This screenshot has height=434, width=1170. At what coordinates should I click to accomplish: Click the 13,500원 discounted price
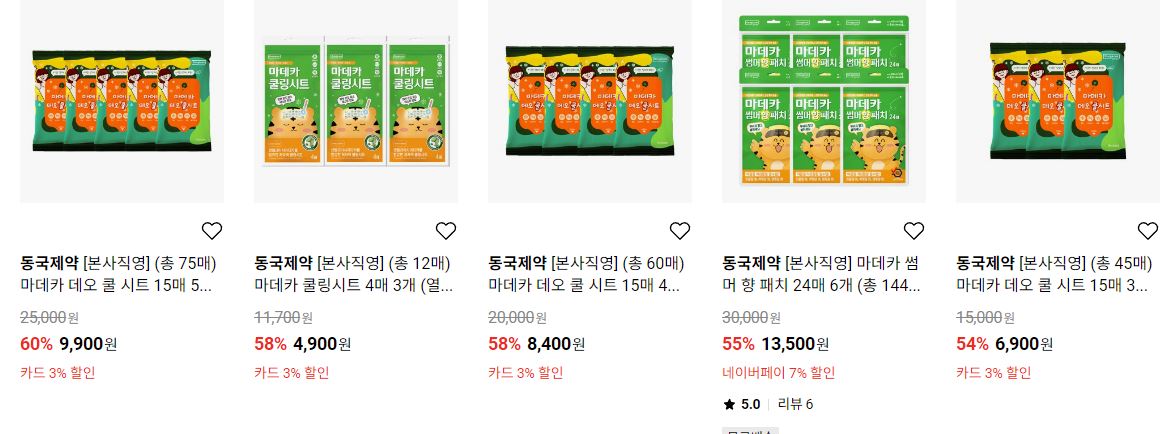pyautogui.click(x=795, y=344)
